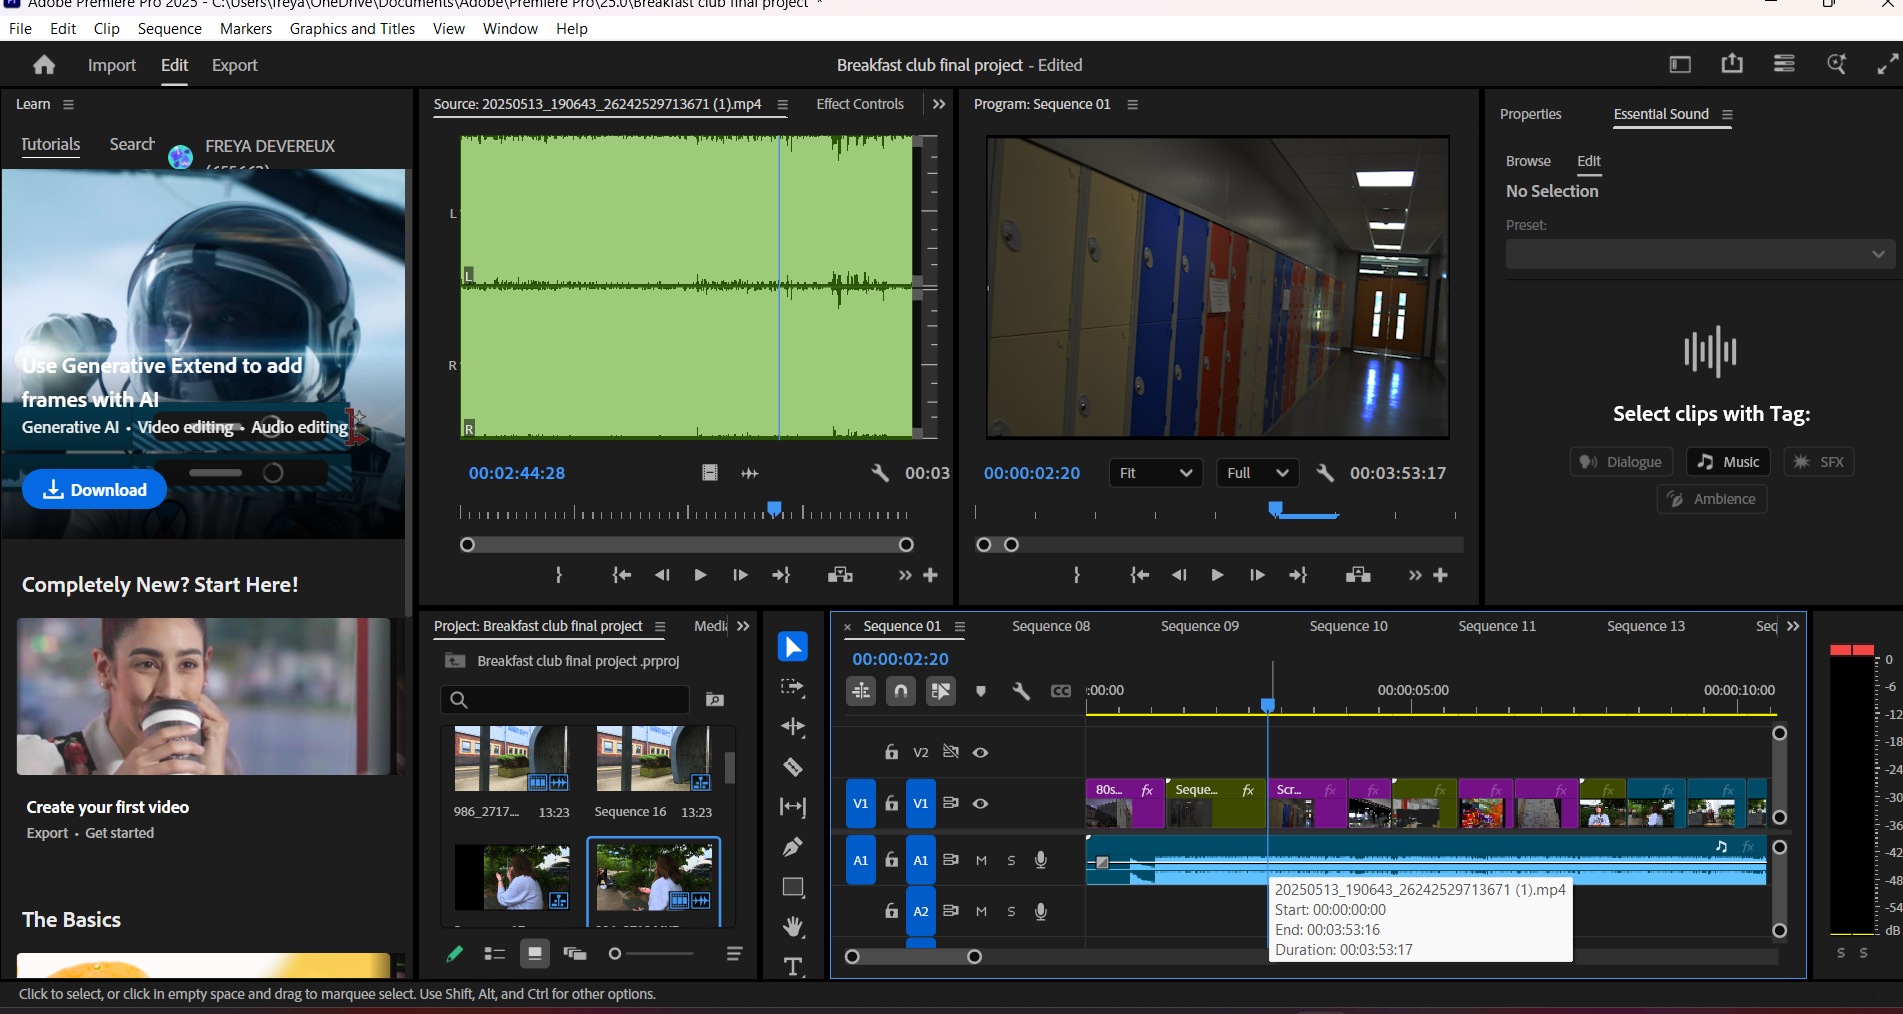The width and height of the screenshot is (1903, 1014).
Task: Select the Pen tool in tools panel
Action: point(792,847)
